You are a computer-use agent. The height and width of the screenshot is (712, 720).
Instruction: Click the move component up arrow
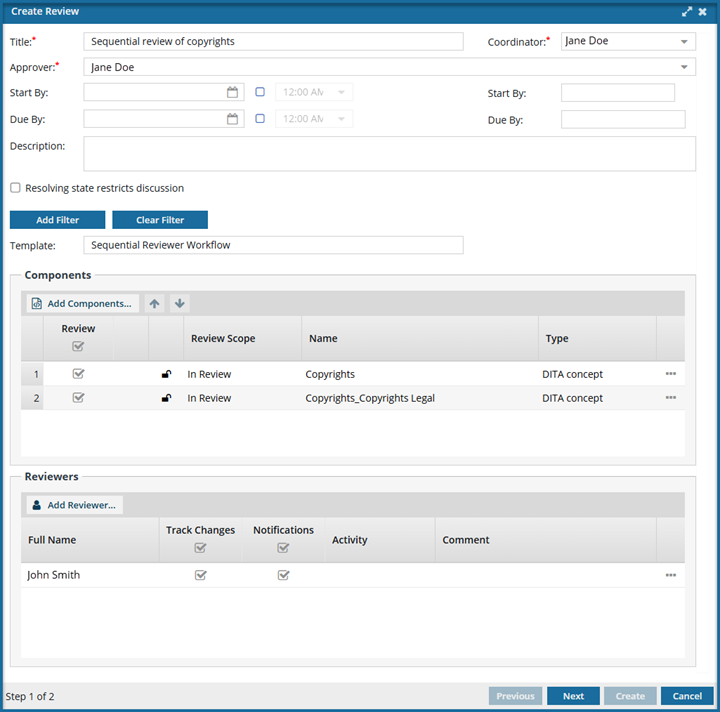[x=155, y=303]
